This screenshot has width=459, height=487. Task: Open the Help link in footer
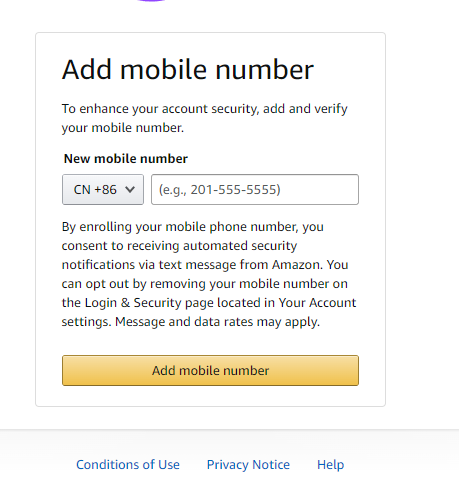click(330, 464)
